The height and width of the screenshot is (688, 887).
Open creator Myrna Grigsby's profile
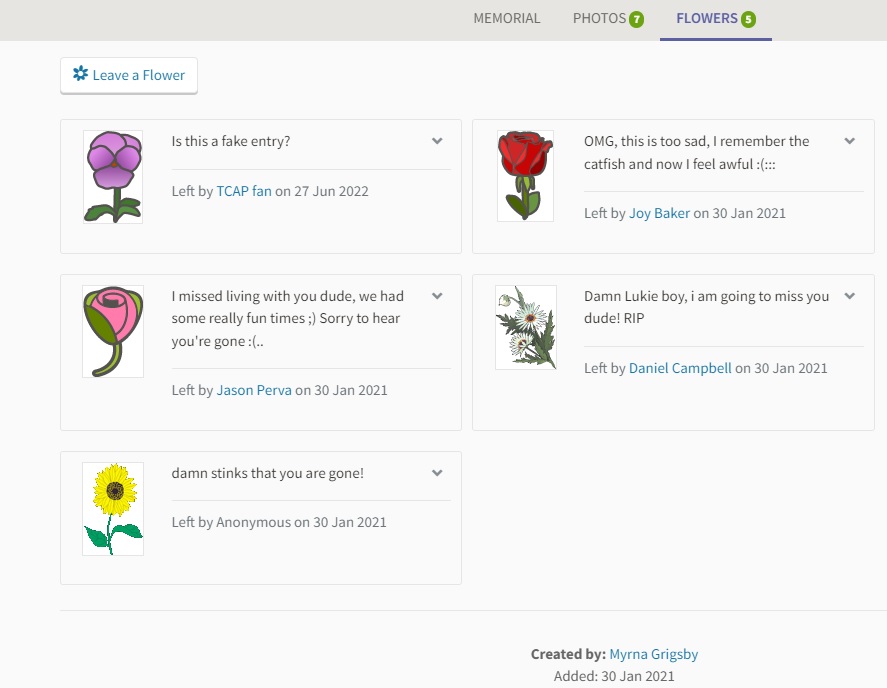pyautogui.click(x=653, y=654)
